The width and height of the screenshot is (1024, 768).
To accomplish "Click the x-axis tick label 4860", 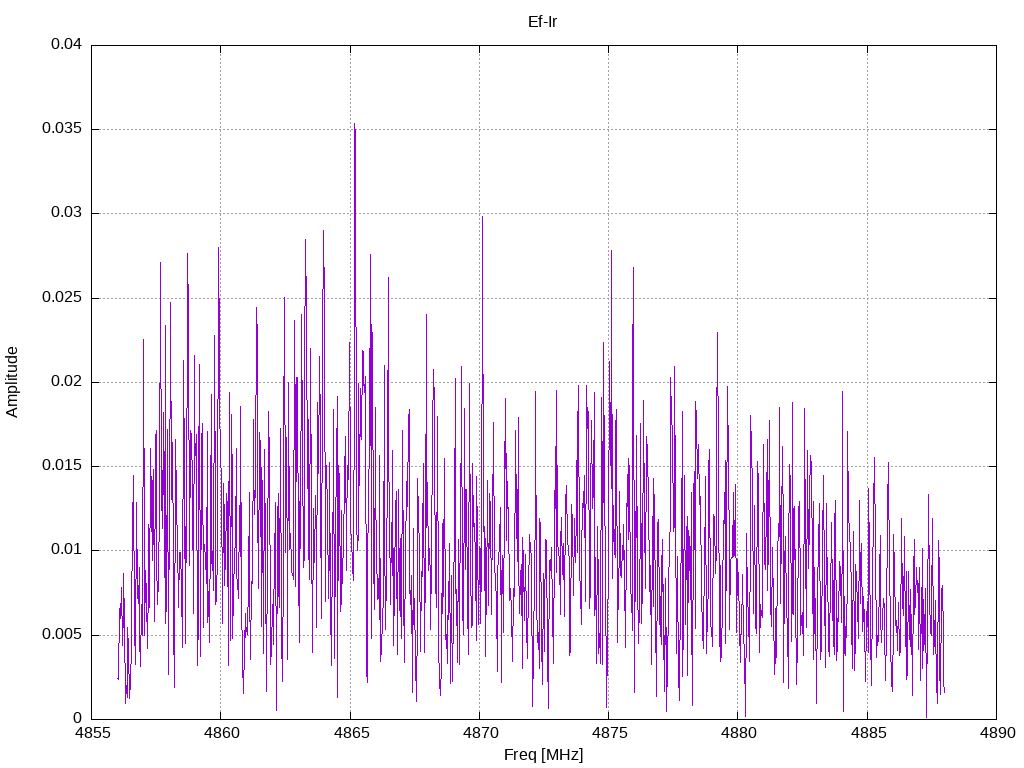I will [x=221, y=733].
